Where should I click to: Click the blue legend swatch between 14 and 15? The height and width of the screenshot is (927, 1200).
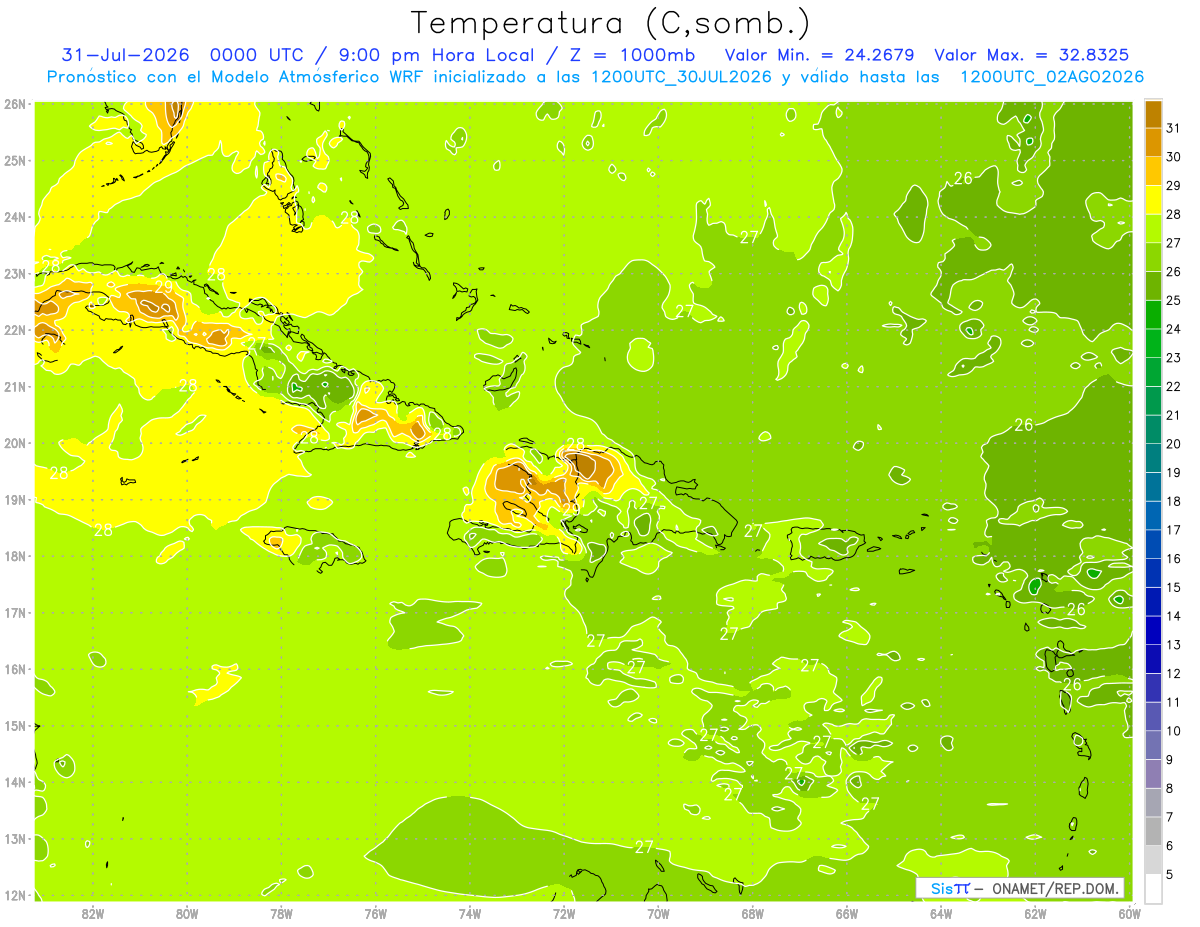coord(1153,601)
